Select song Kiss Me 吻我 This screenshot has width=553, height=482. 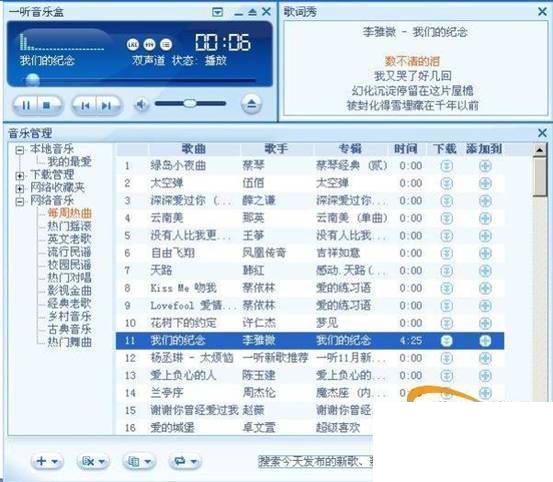310,288
